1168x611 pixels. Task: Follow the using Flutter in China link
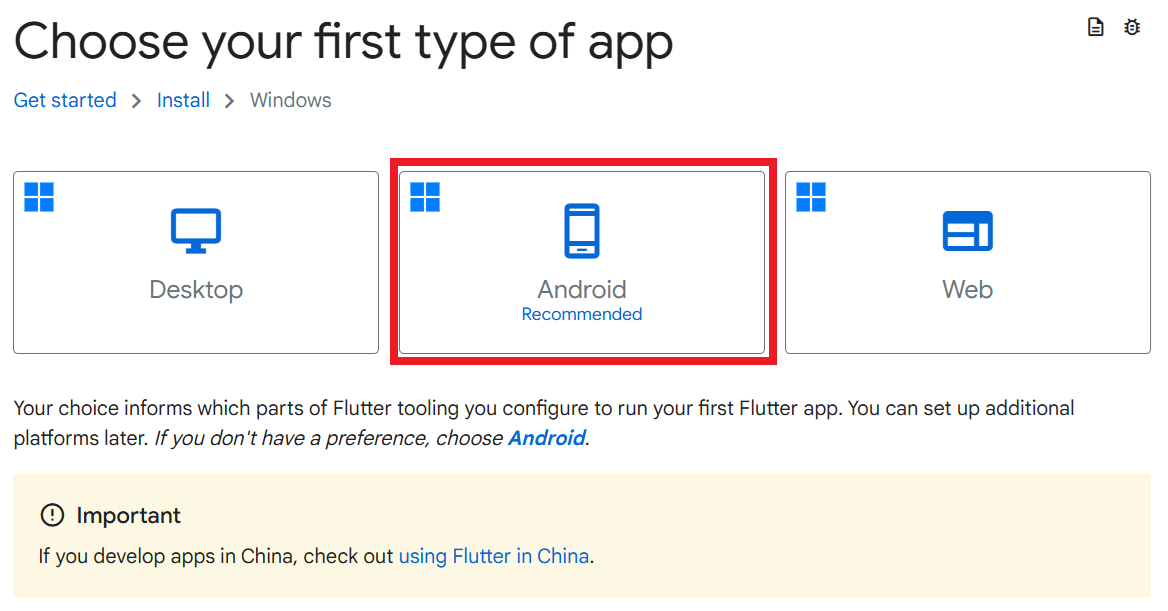point(494,556)
